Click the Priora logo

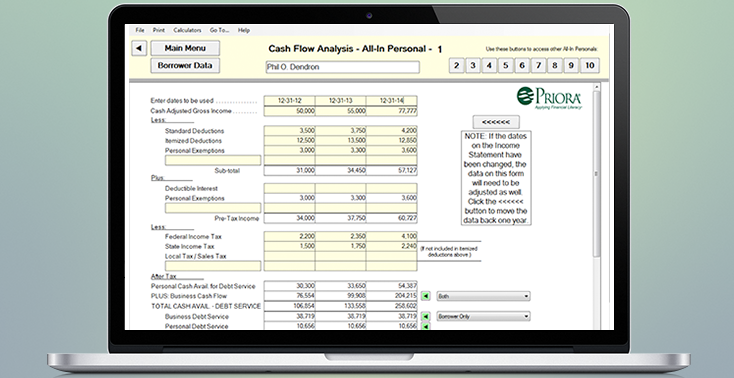point(549,97)
